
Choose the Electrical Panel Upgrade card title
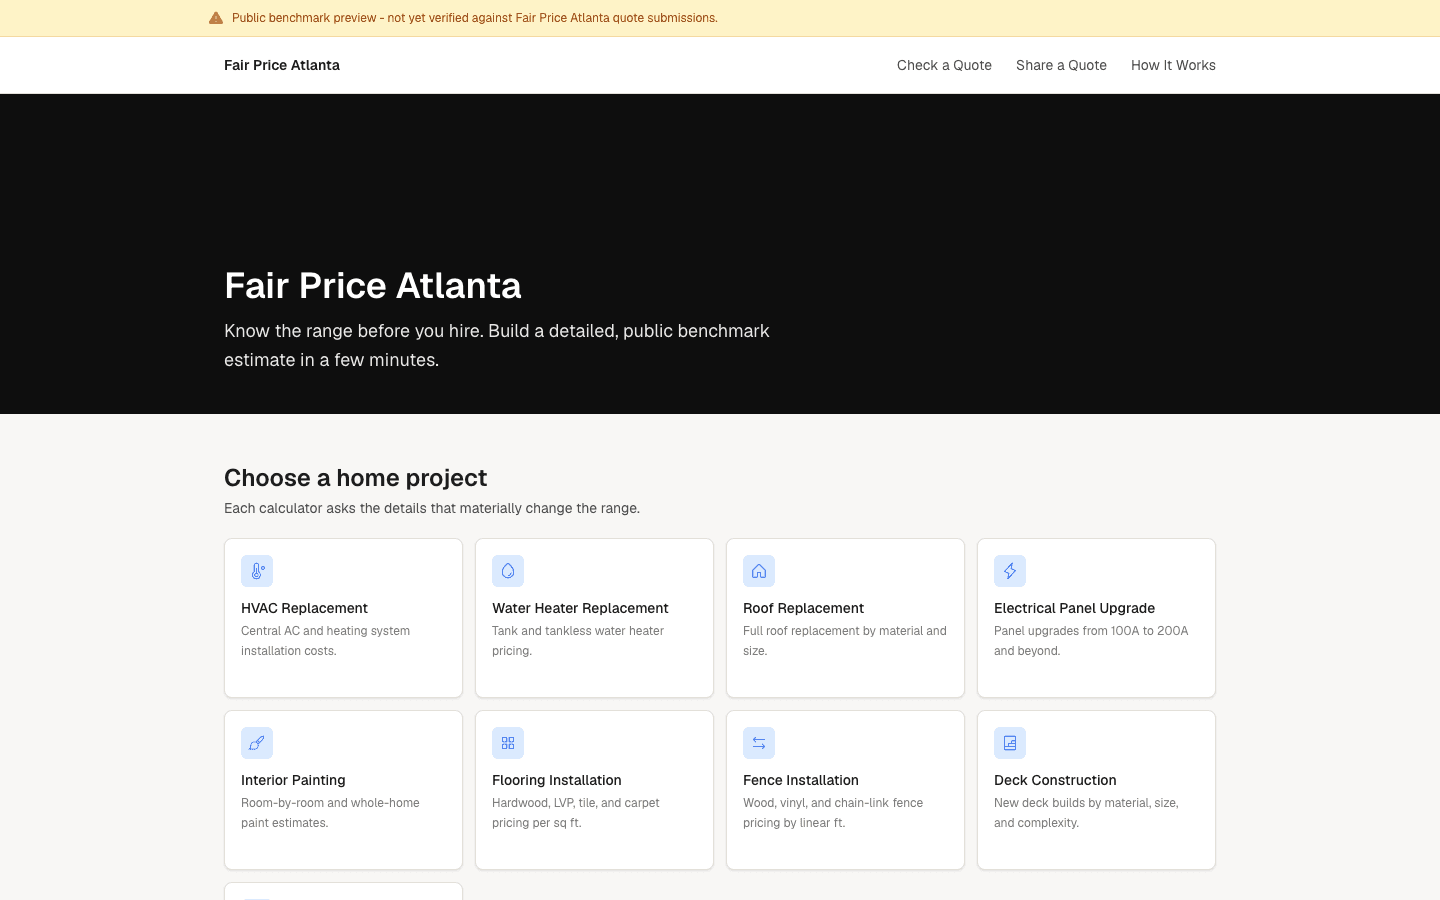pyautogui.click(x=1074, y=608)
